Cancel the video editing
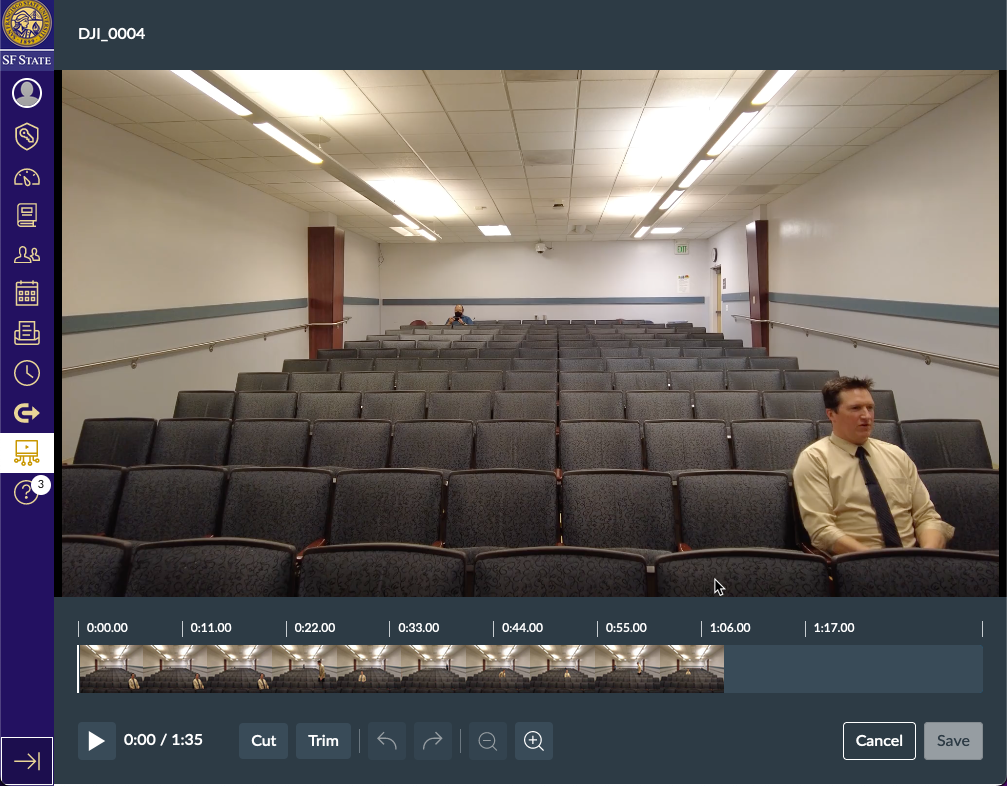Viewport: 1007px width, 786px height. pos(879,741)
